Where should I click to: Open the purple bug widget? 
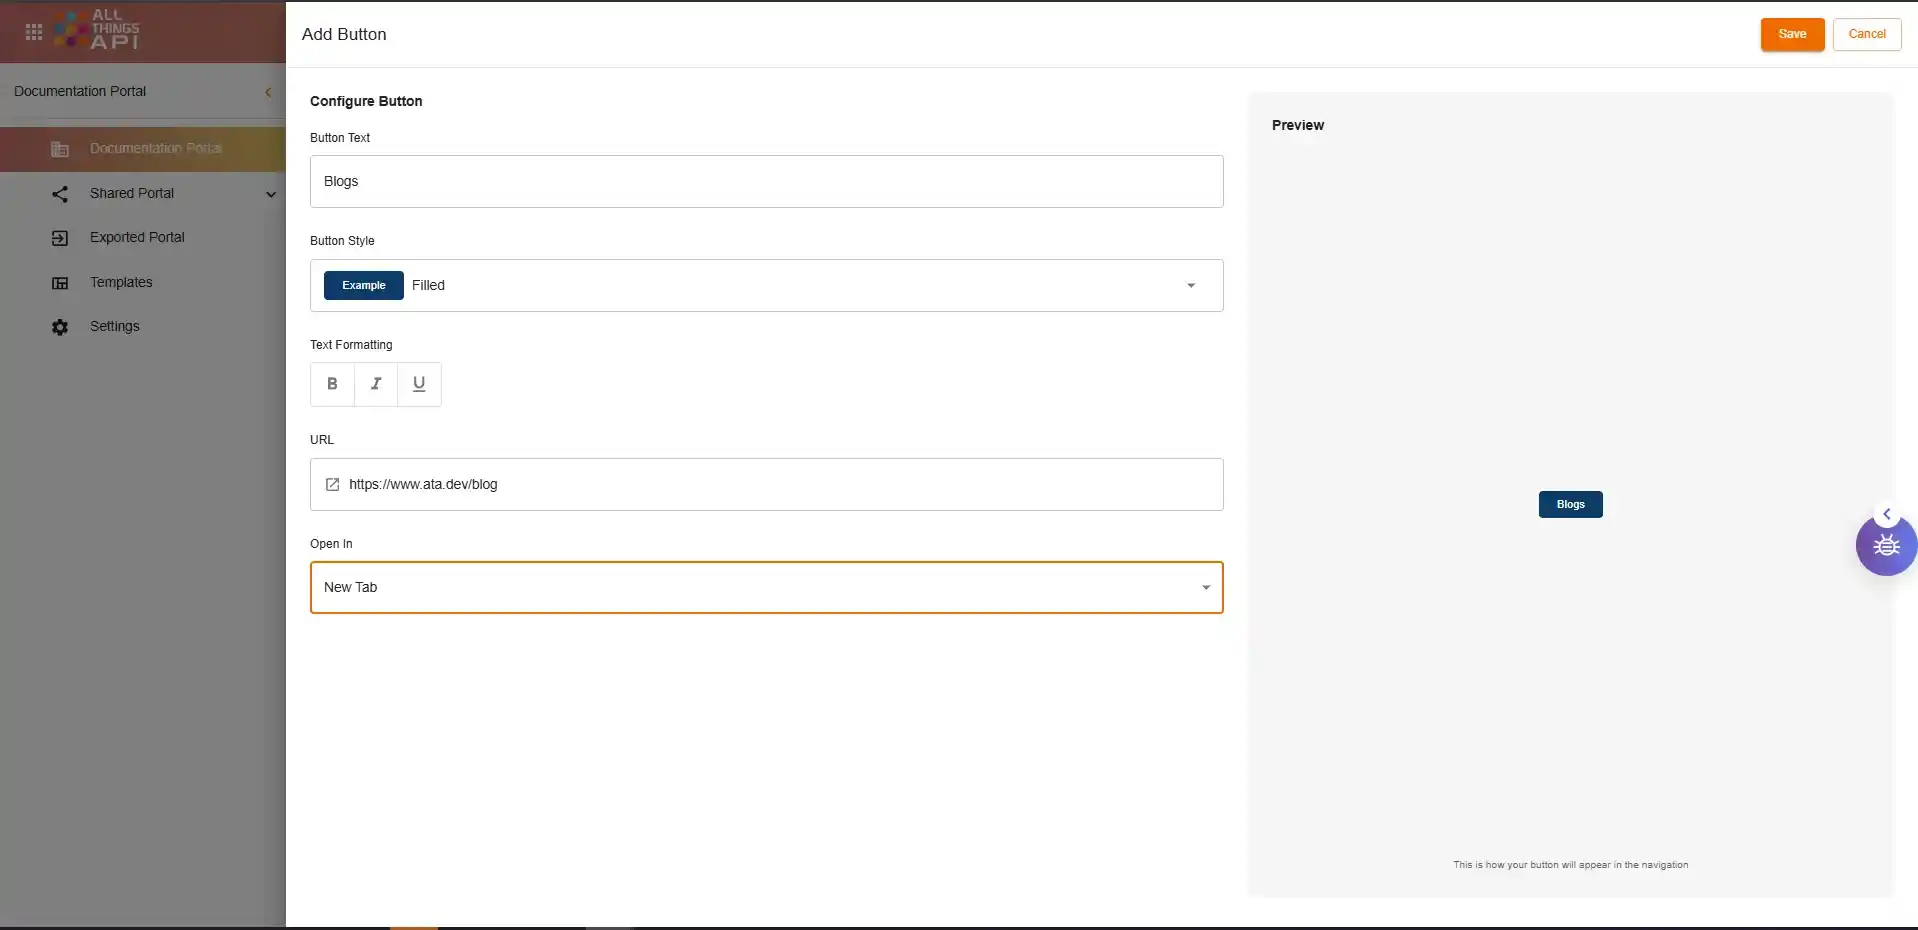[x=1885, y=546]
